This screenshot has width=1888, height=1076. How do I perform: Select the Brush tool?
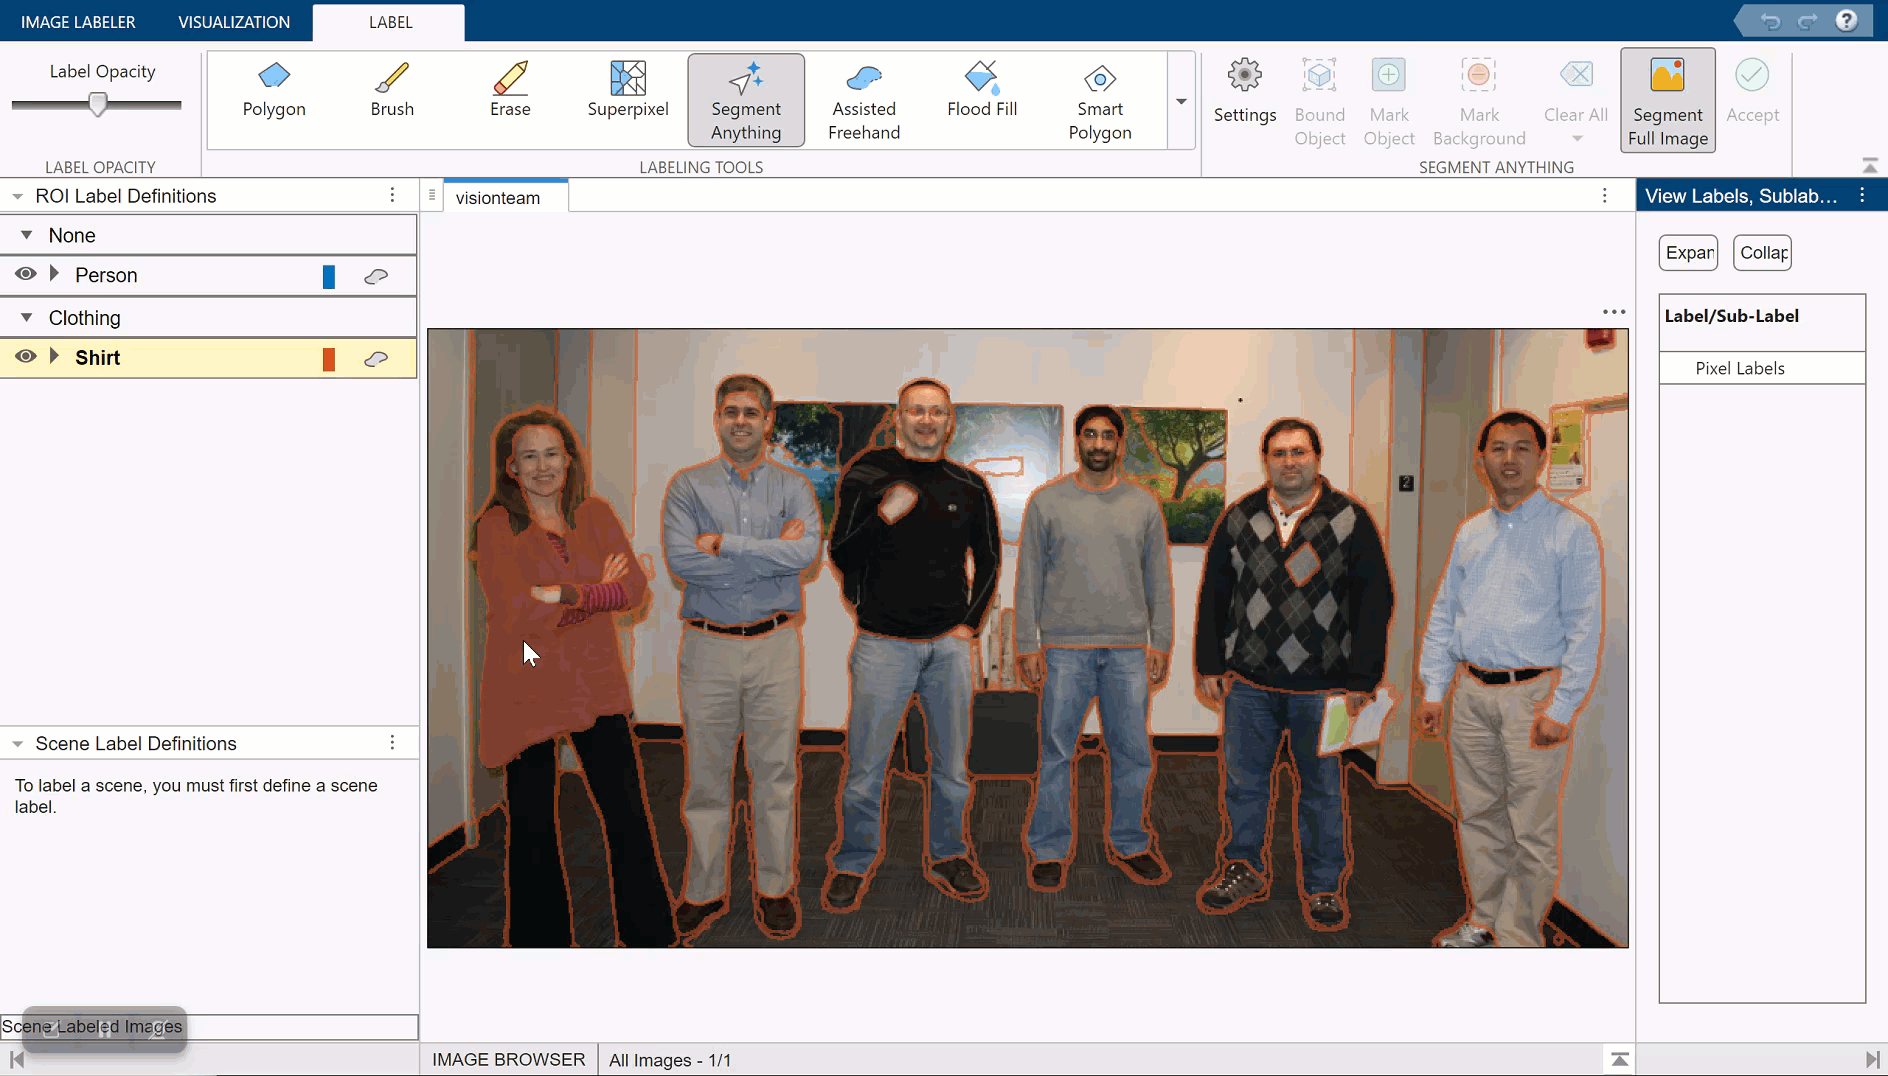click(x=391, y=91)
